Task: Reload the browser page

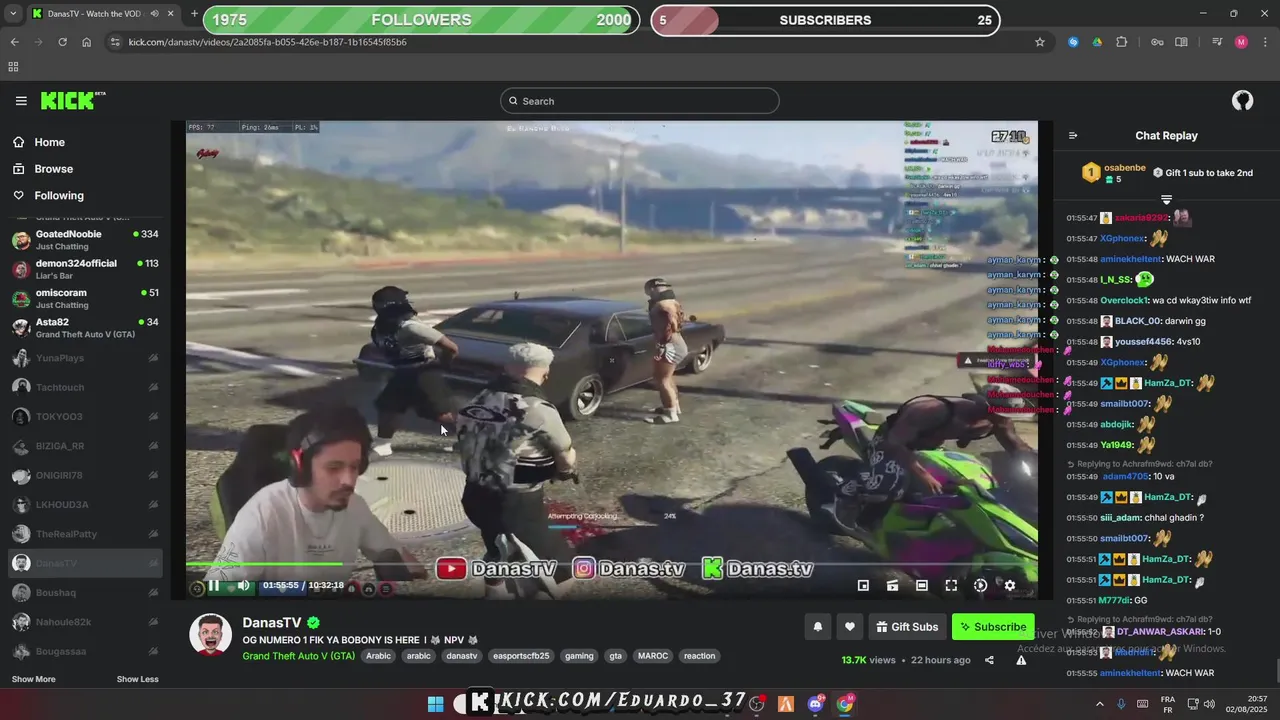Action: (62, 42)
